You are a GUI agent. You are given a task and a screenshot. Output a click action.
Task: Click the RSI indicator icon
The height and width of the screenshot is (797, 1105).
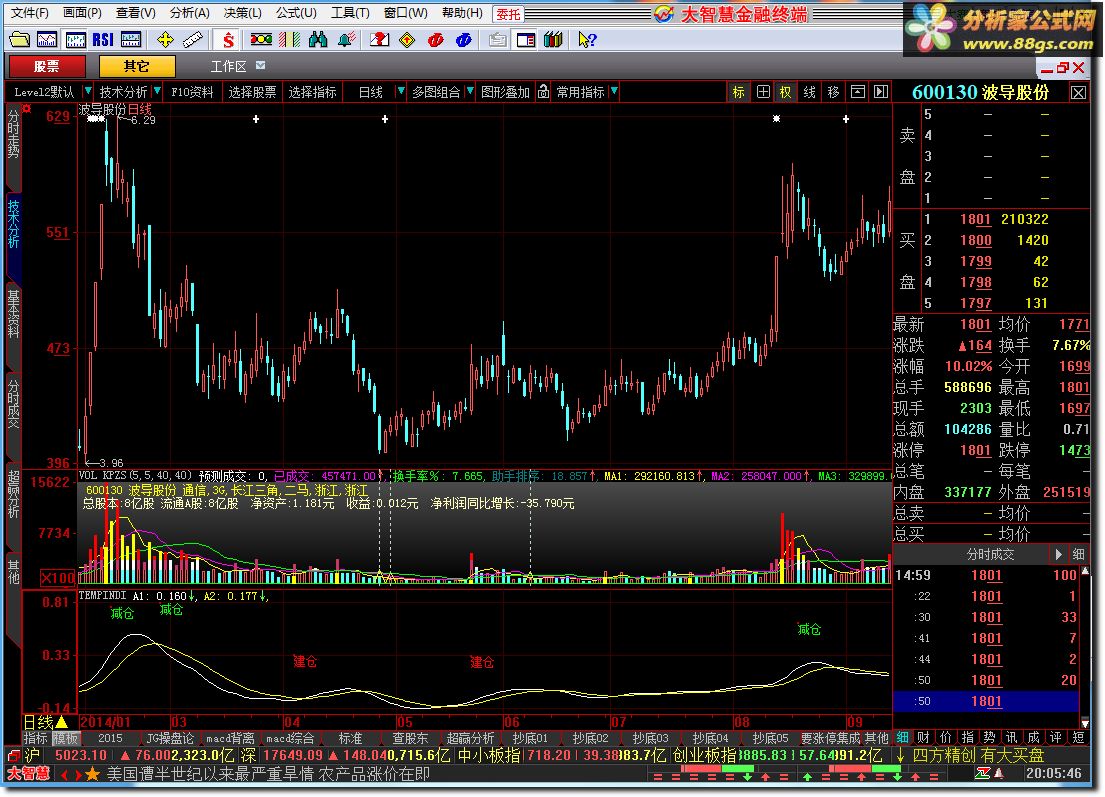[103, 40]
